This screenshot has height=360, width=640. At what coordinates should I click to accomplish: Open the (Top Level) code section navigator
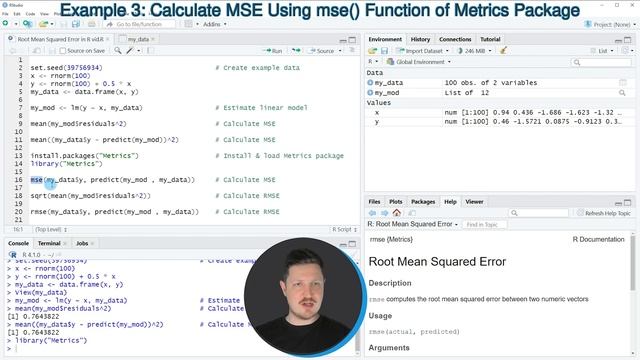(51, 229)
